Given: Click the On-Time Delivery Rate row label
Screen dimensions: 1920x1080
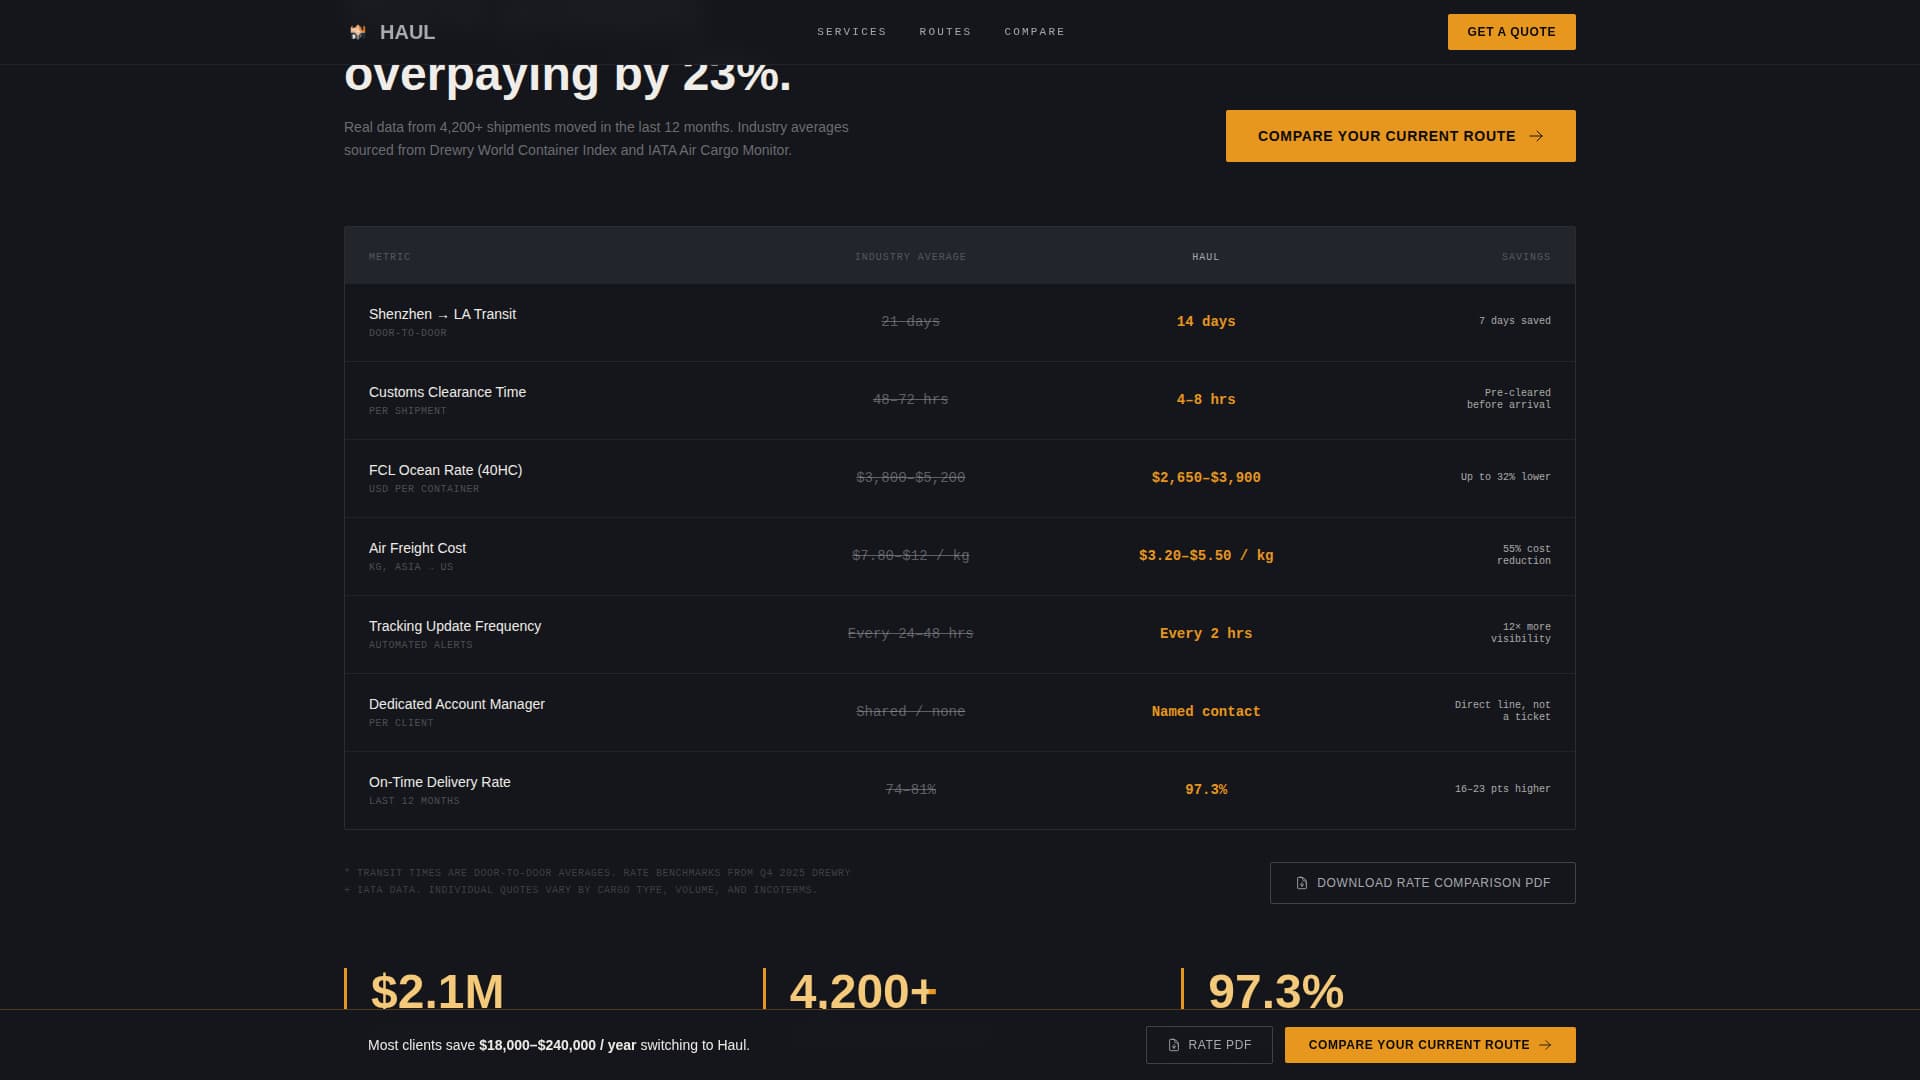Looking at the screenshot, I should [439, 782].
